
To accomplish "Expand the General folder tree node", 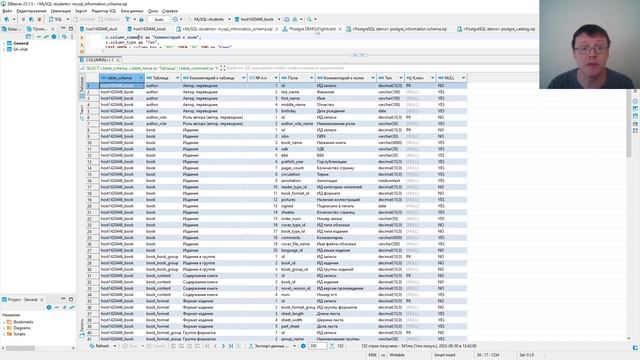I will click(4, 43).
